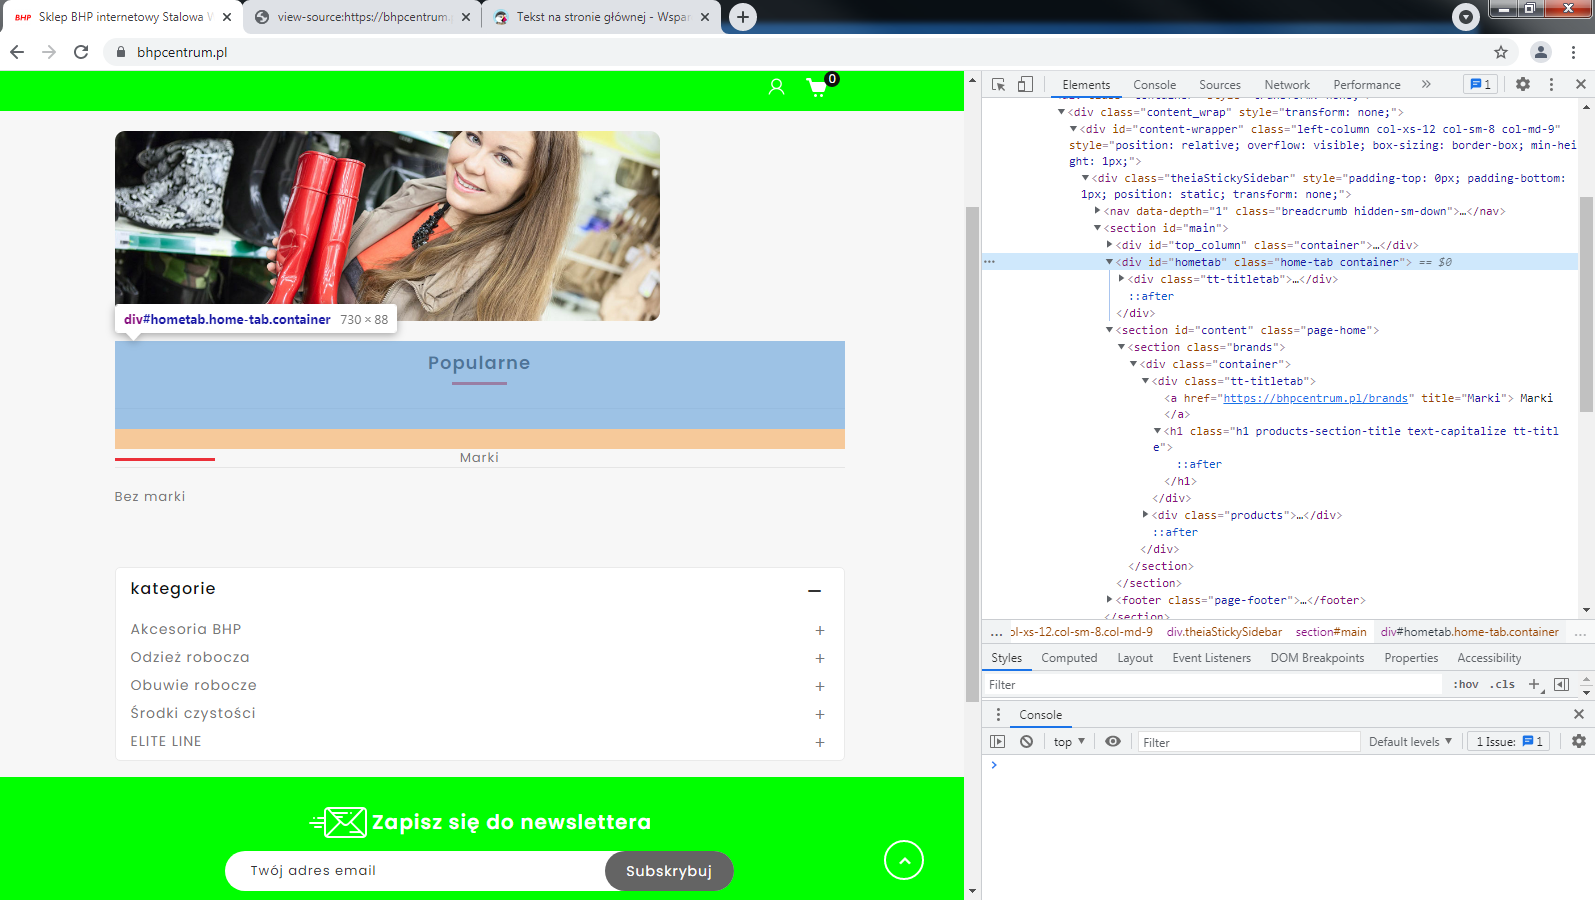Toggle the :hov element state panel
This screenshot has width=1595, height=900.
[x=1465, y=685]
